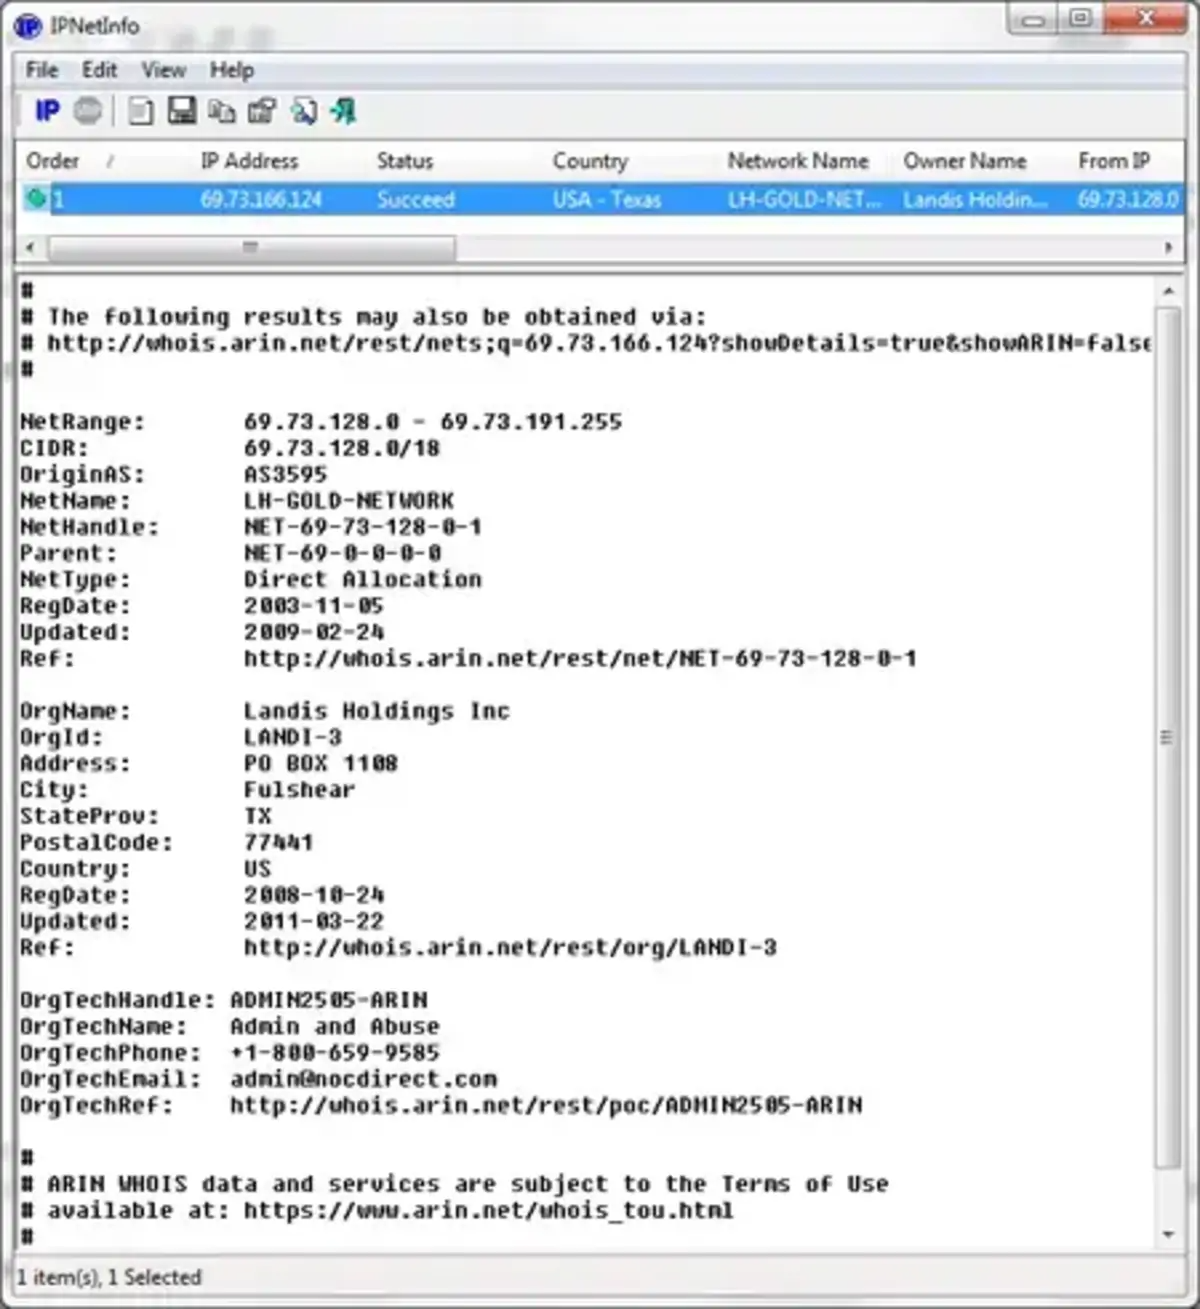
Task: Sort by the Country column header
Action: tap(590, 161)
